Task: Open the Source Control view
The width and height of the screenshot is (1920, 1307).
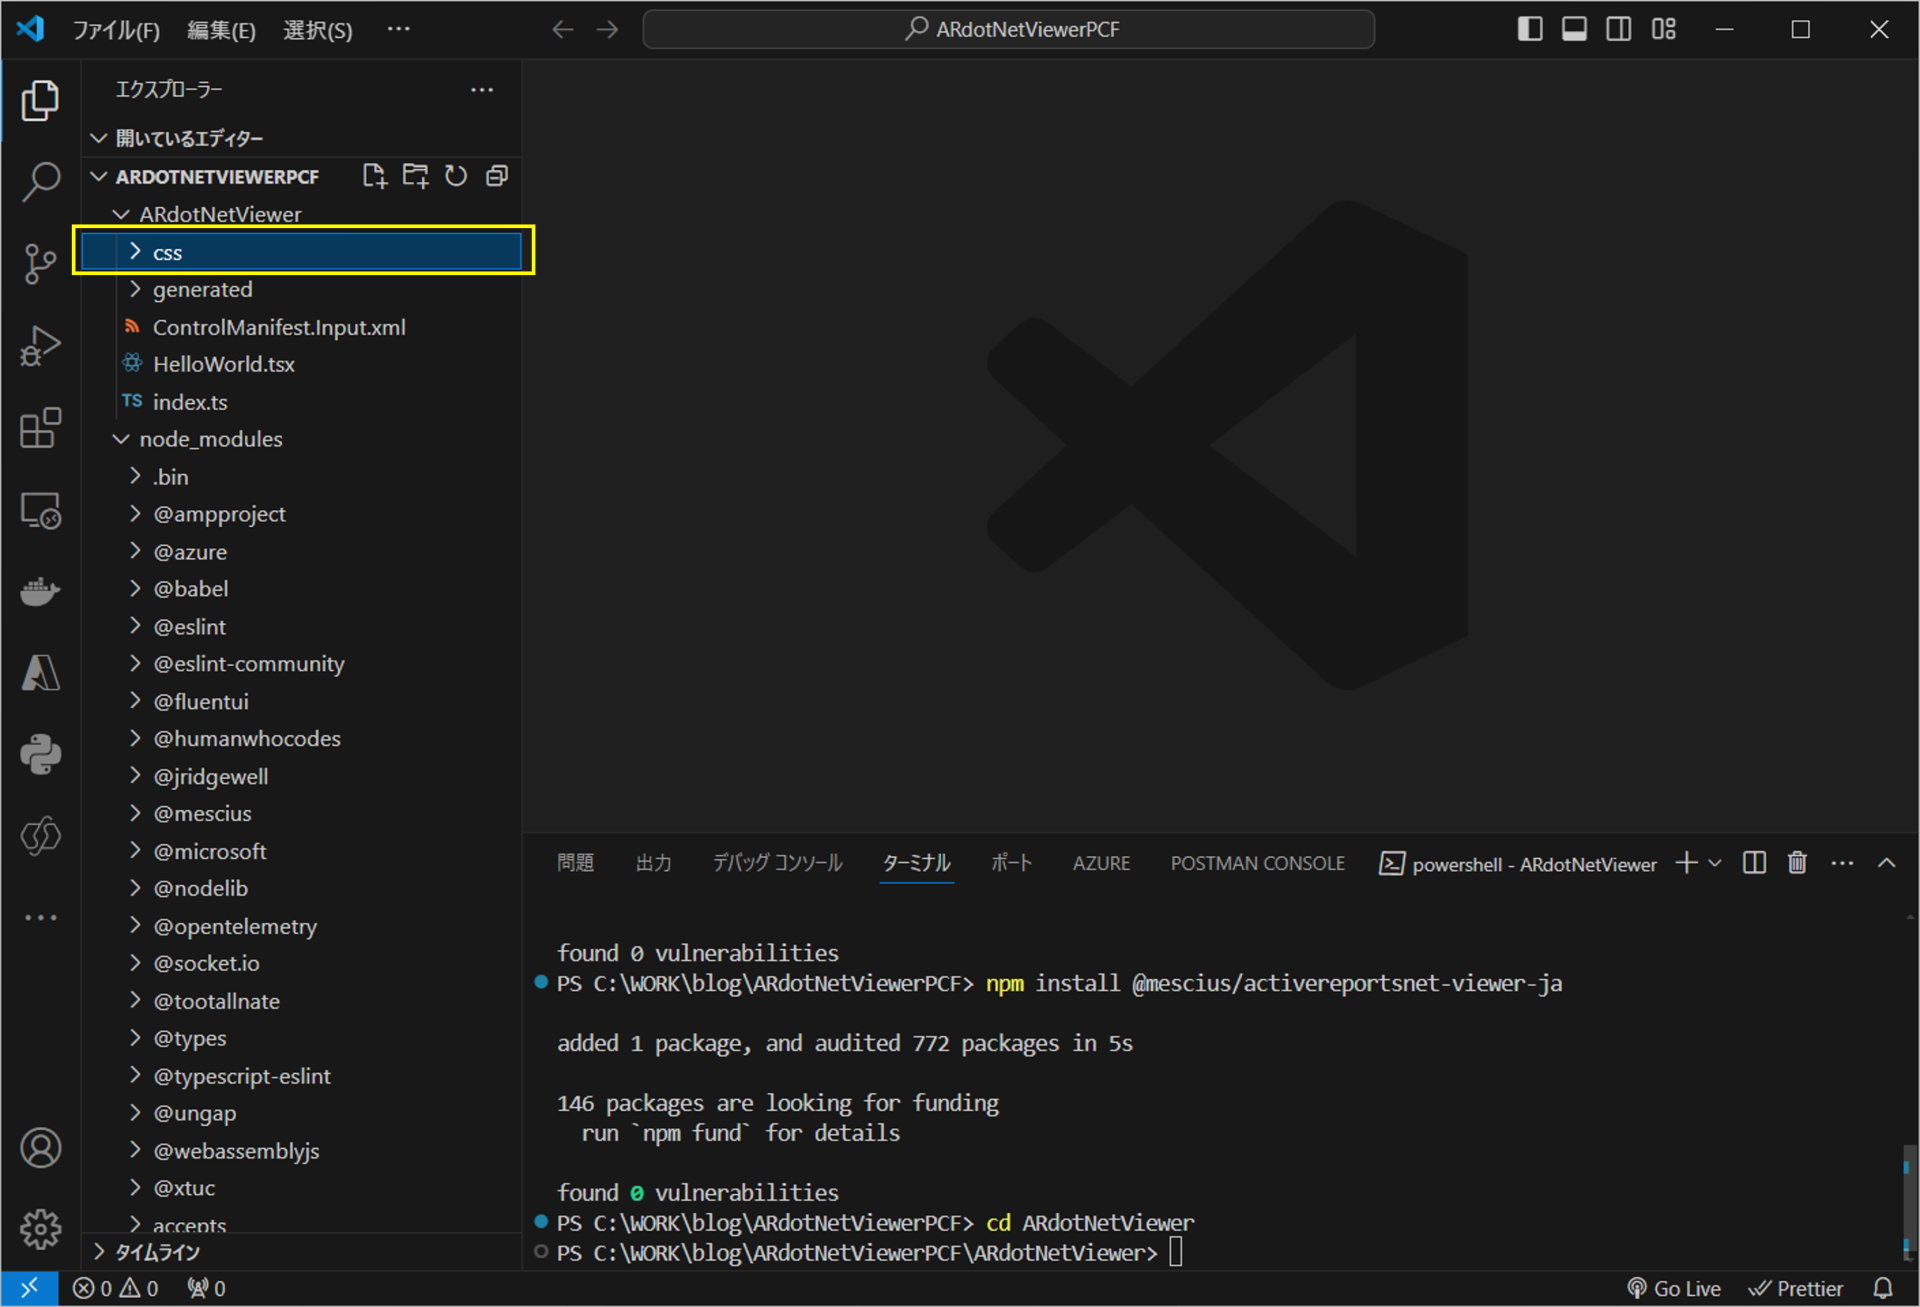Action: 40,264
